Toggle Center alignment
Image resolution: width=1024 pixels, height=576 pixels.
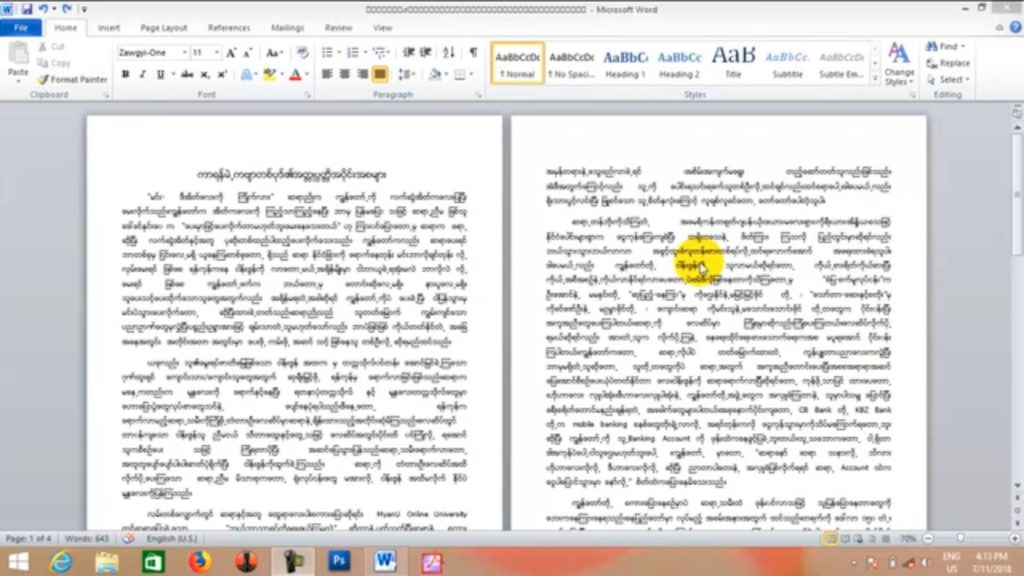[x=344, y=74]
